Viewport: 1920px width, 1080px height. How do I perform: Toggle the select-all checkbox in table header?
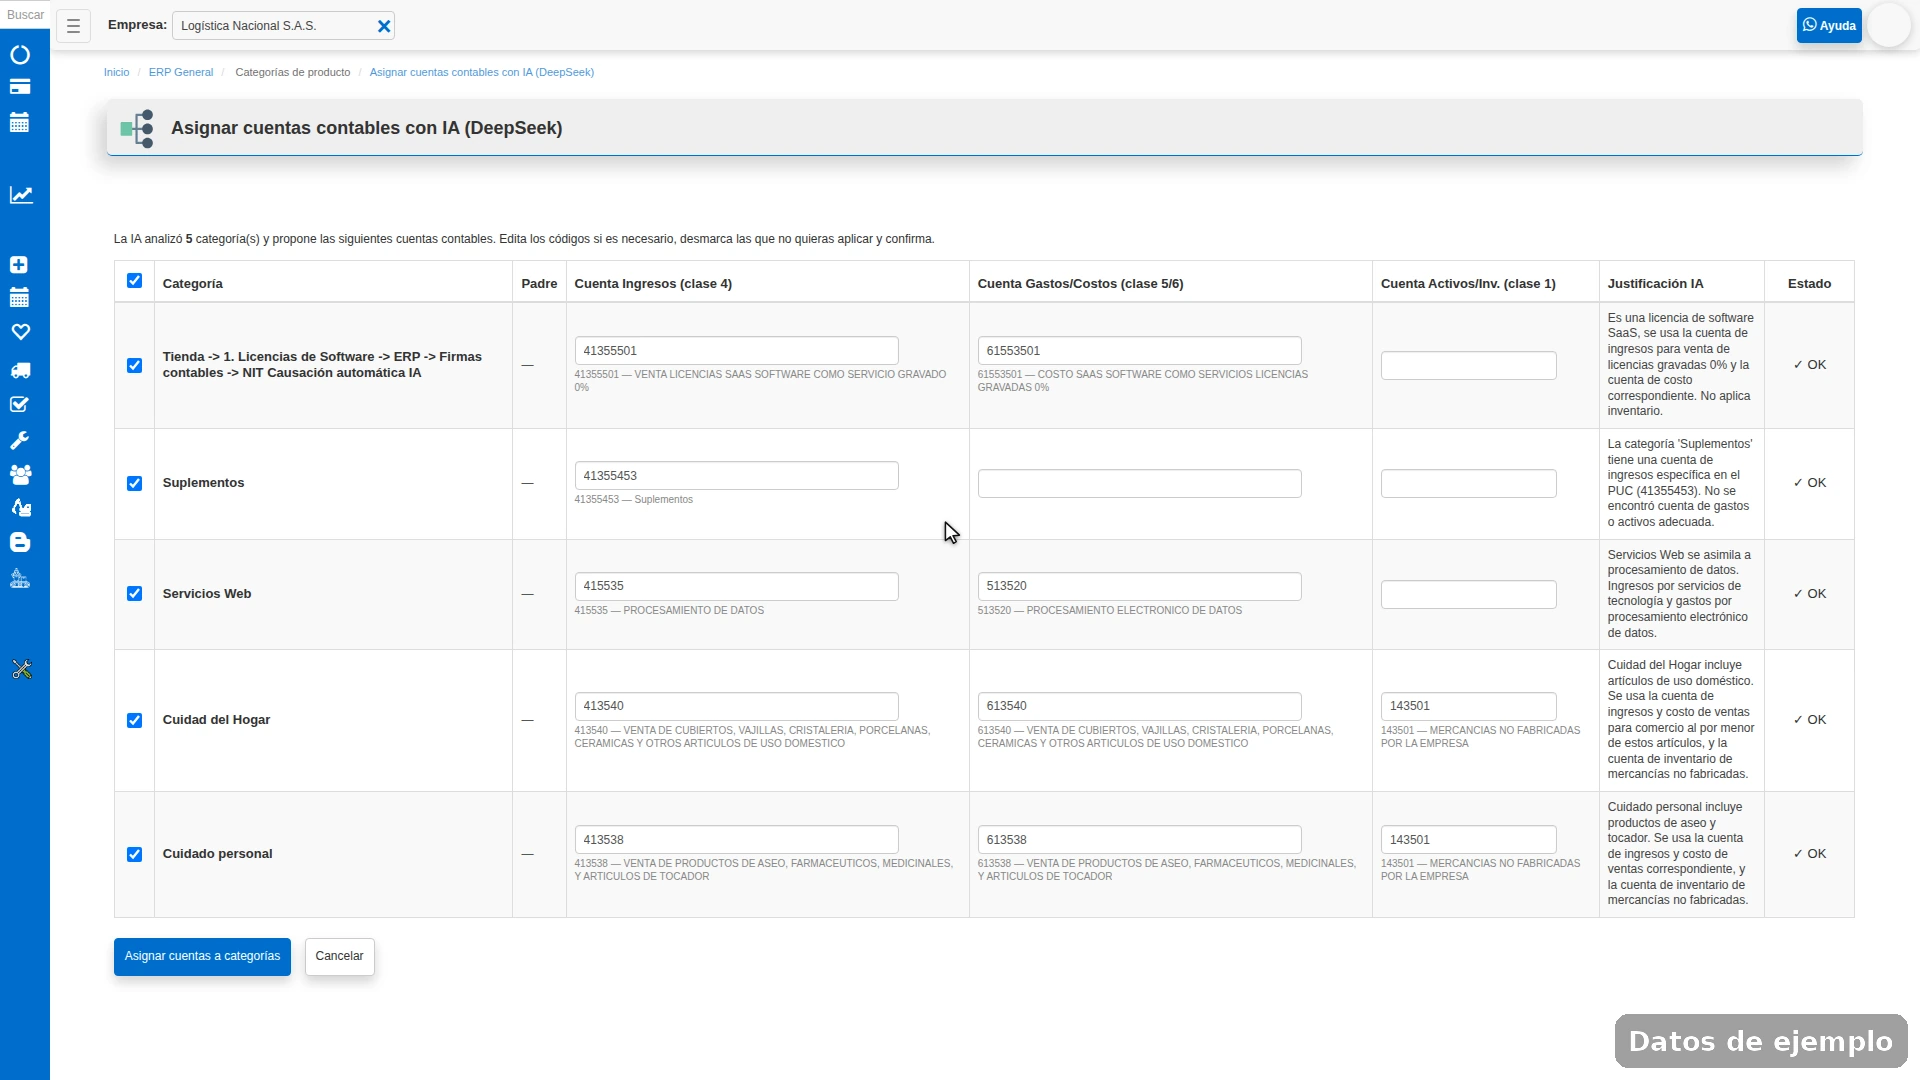(x=134, y=281)
